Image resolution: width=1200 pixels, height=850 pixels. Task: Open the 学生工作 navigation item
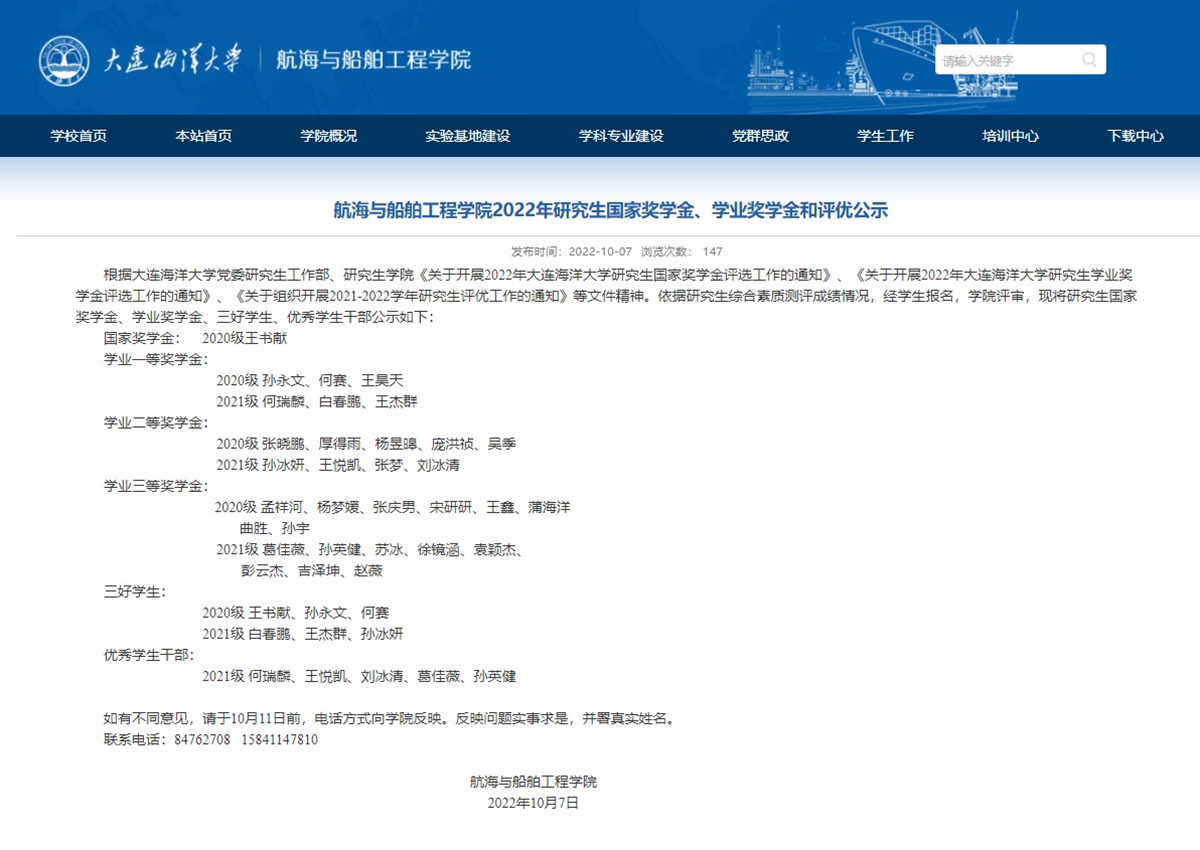[x=885, y=136]
